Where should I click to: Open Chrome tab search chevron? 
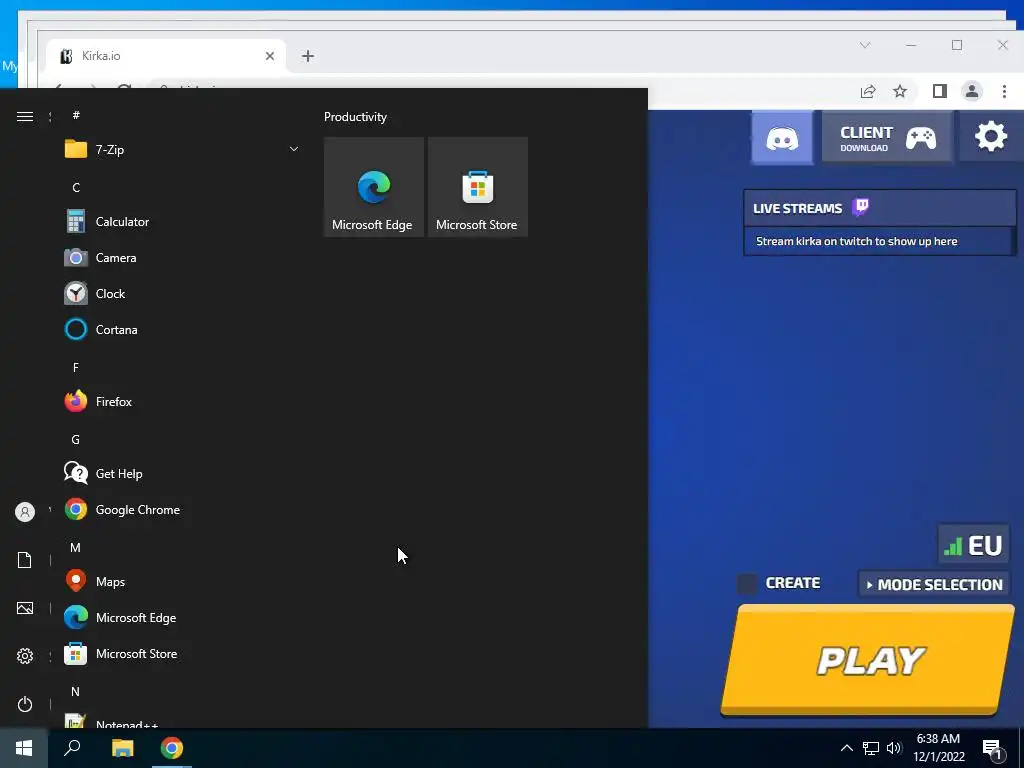click(x=865, y=45)
